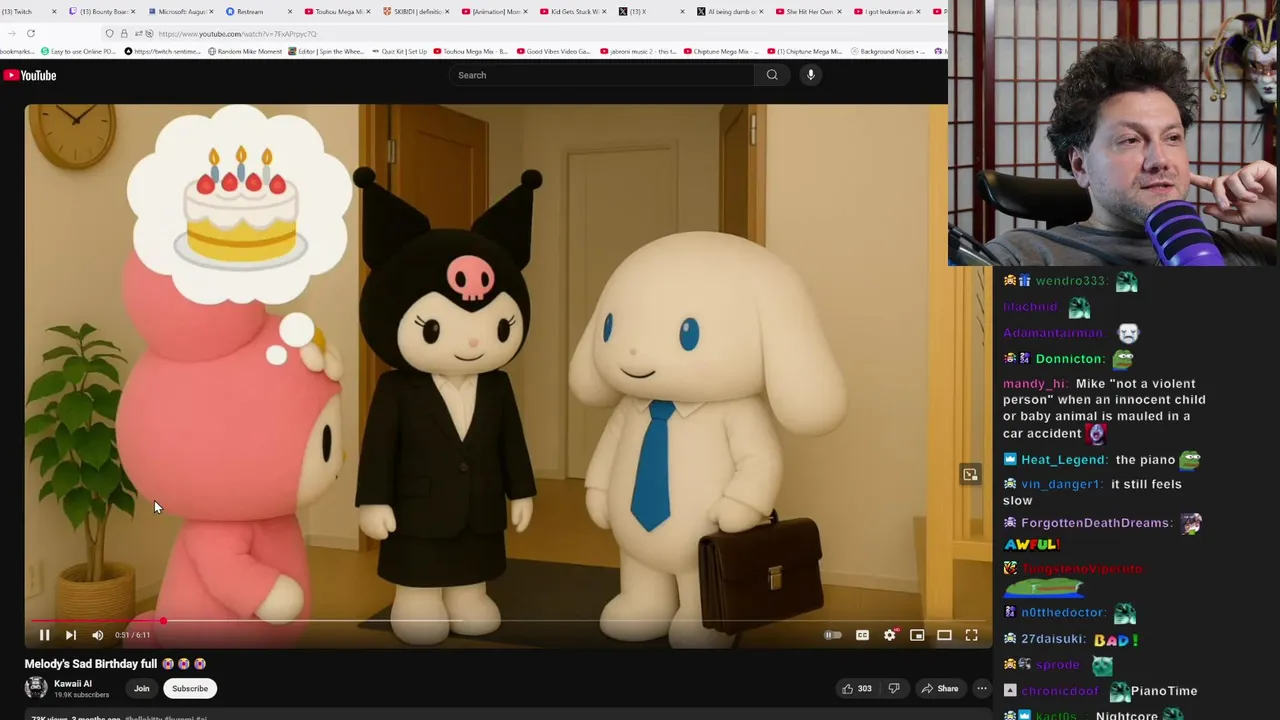Viewport: 1280px width, 720px height.
Task: Click vin_danger1 username in chat
Action: (x=1061, y=484)
